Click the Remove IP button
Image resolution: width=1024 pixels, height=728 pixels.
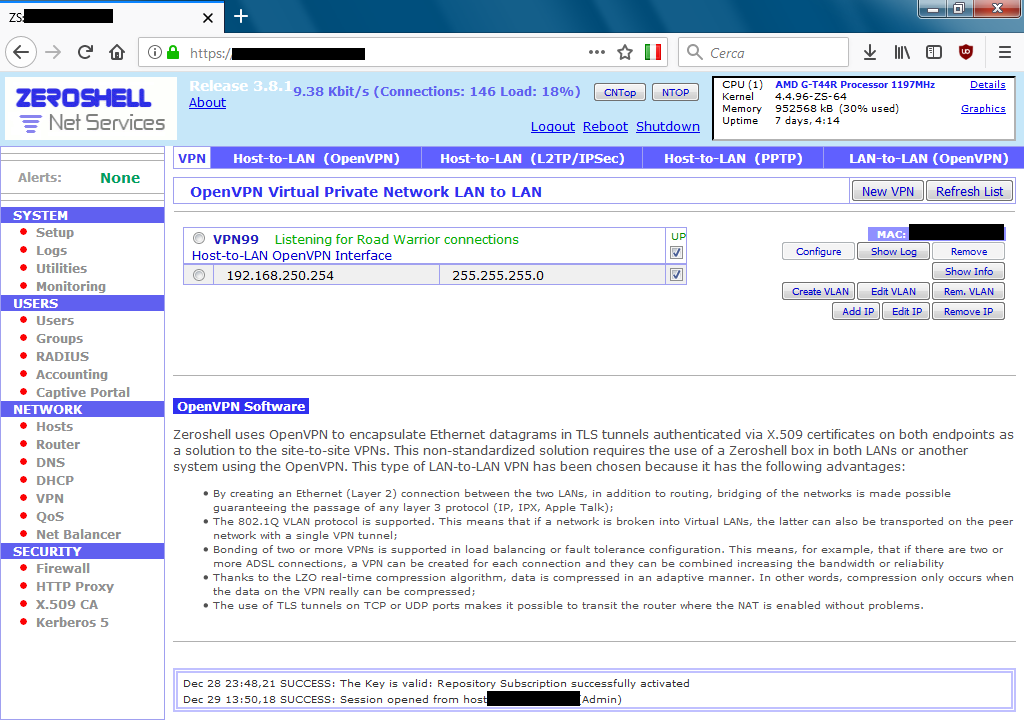coord(968,311)
